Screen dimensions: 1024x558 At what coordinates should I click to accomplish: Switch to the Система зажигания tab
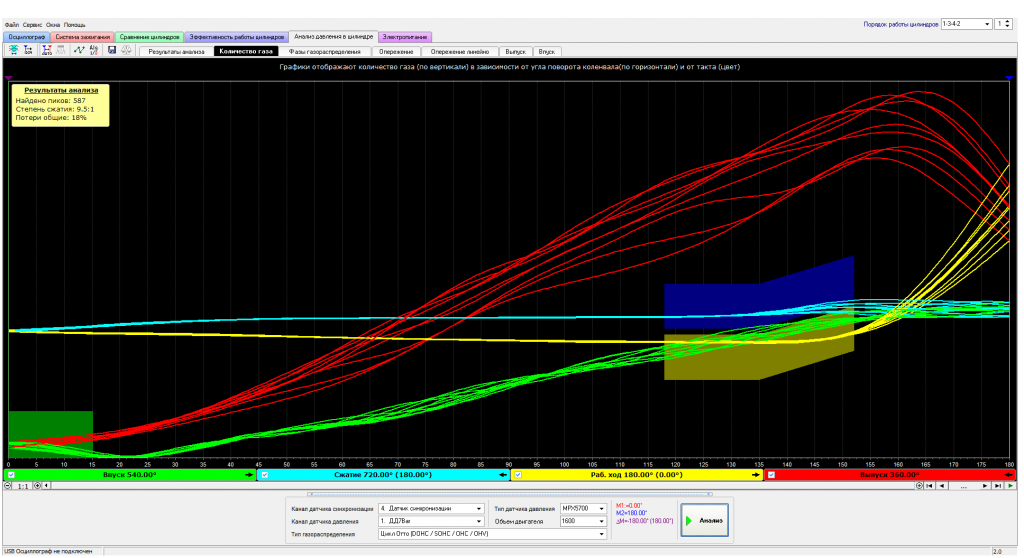83,37
